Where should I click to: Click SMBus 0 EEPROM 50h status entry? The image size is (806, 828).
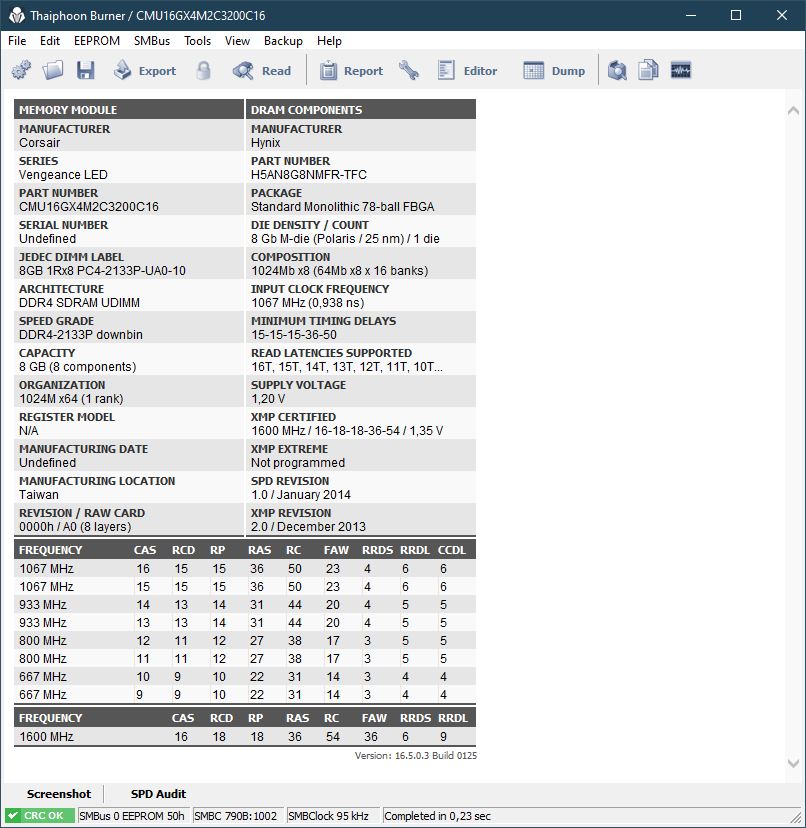pyautogui.click(x=132, y=816)
